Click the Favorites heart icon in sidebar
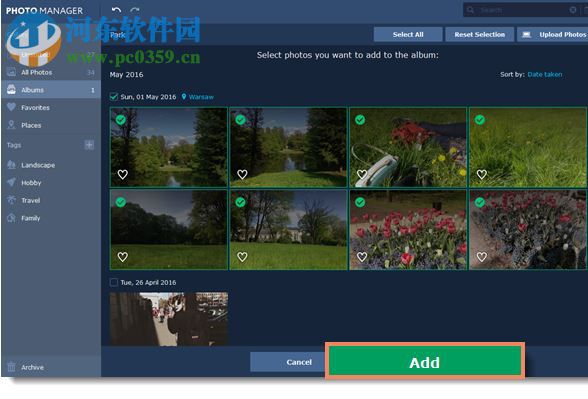The width and height of the screenshot is (588, 399). 12,107
